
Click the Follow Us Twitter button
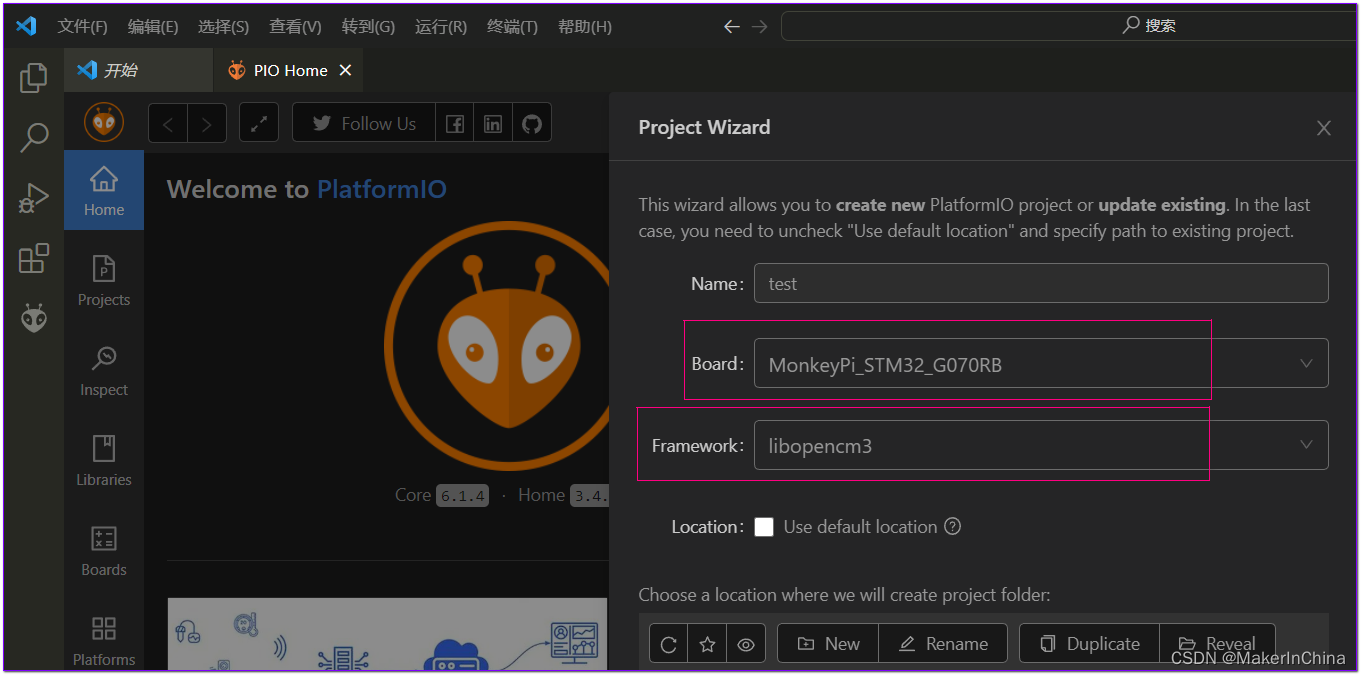364,124
